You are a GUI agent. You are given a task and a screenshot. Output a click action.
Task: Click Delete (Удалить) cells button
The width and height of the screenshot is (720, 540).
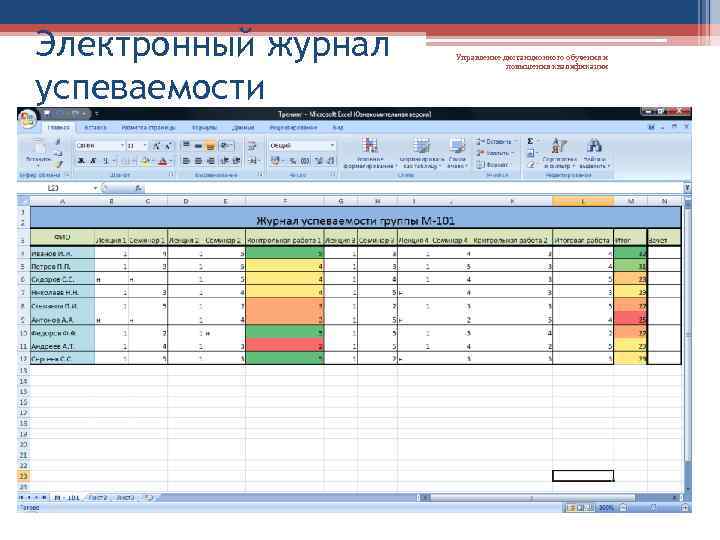(494, 153)
